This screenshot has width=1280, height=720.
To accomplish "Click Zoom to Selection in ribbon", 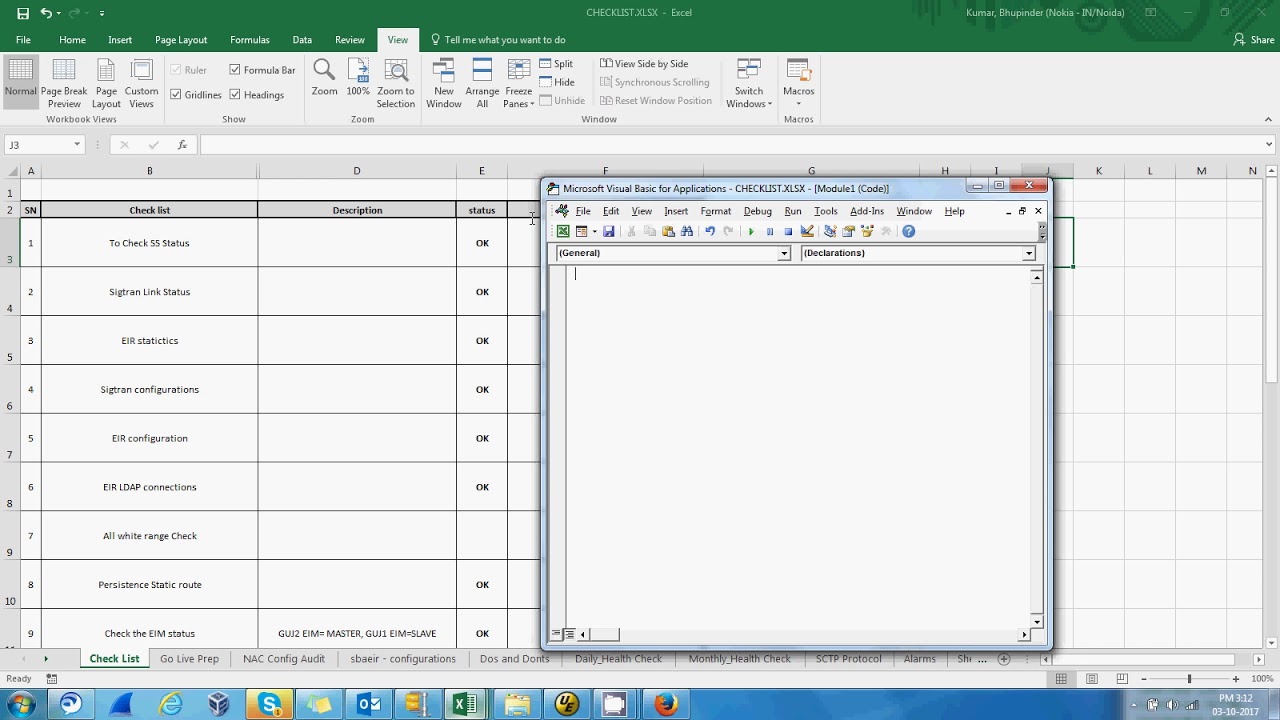I will click(x=396, y=83).
